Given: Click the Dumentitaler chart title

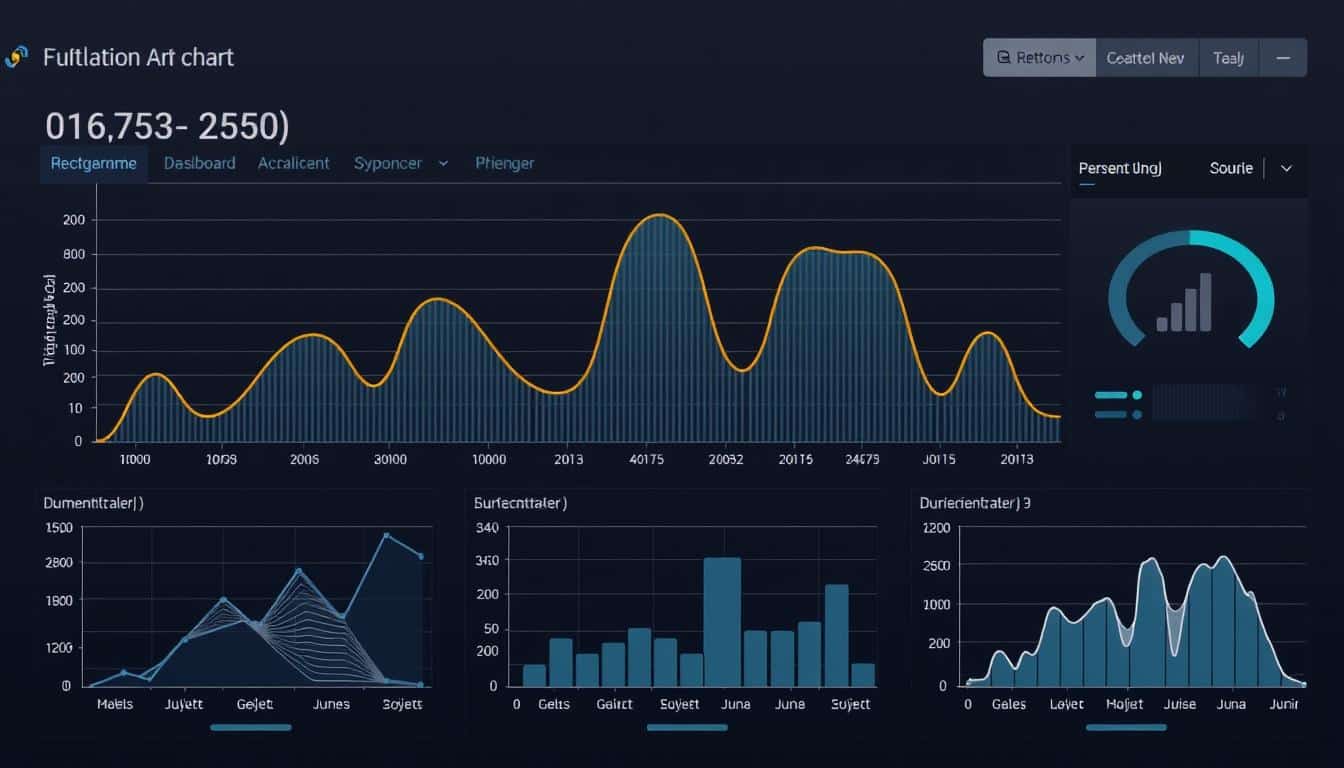Looking at the screenshot, I should [93, 503].
